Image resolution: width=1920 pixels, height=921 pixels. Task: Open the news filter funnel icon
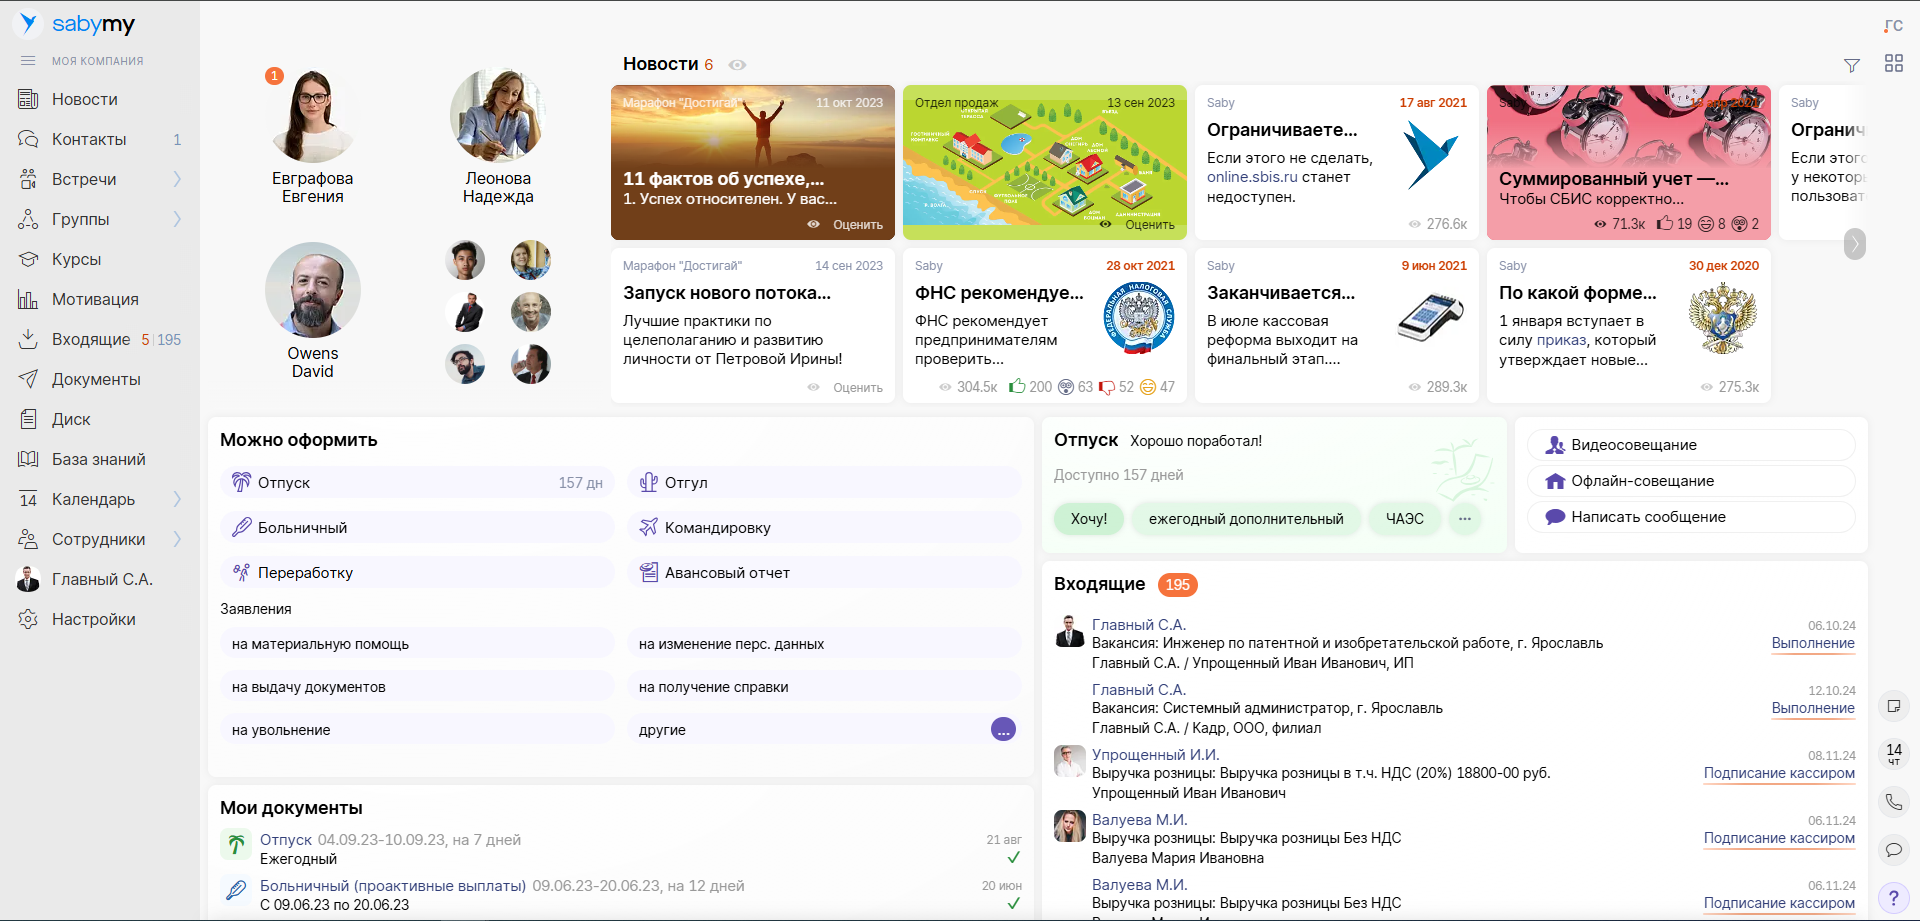click(1852, 65)
